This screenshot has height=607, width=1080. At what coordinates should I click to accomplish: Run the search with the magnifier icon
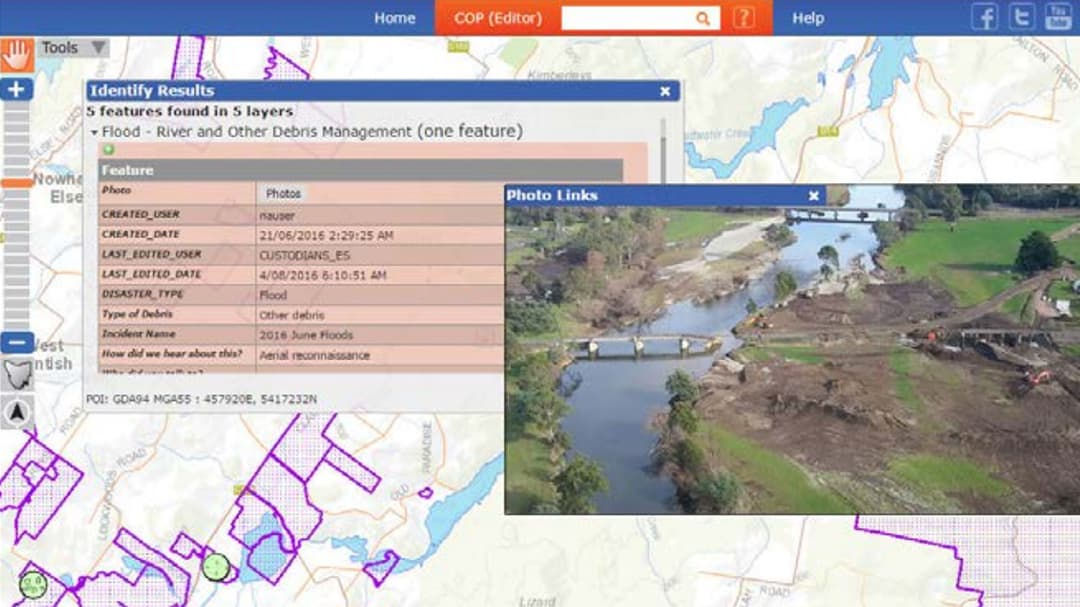point(703,17)
